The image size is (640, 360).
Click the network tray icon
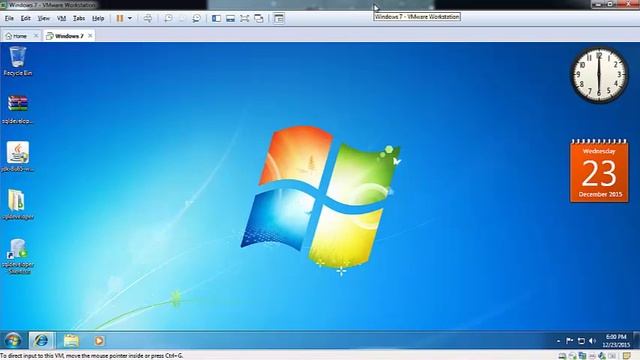coord(581,340)
